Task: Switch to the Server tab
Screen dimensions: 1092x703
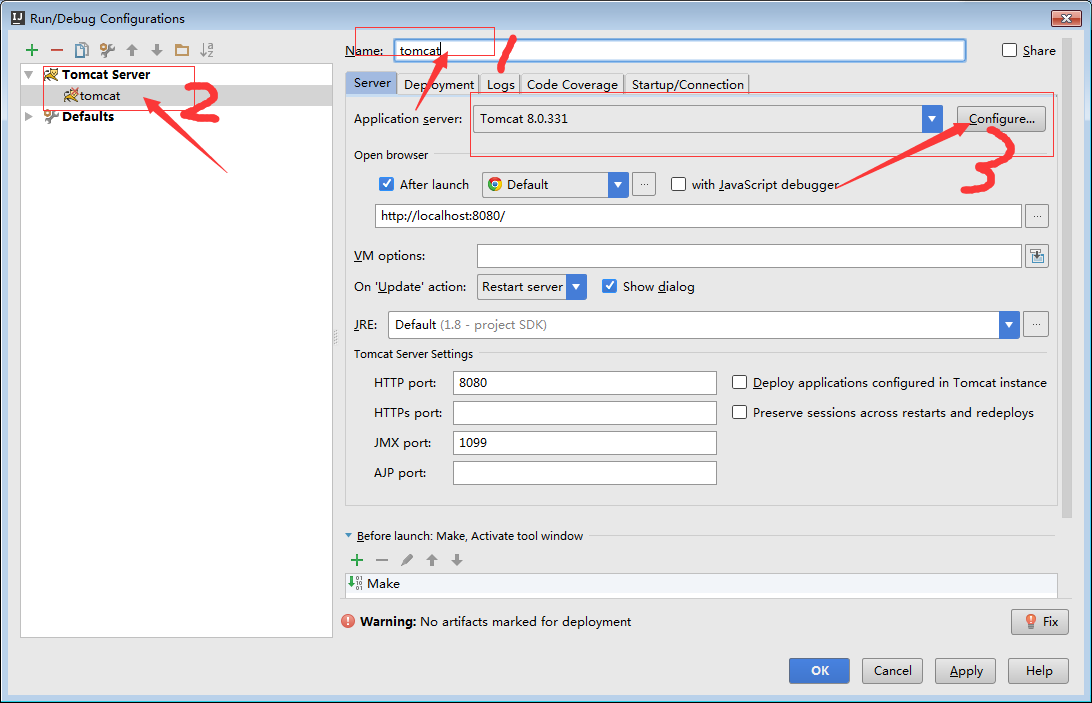Action: (372, 83)
